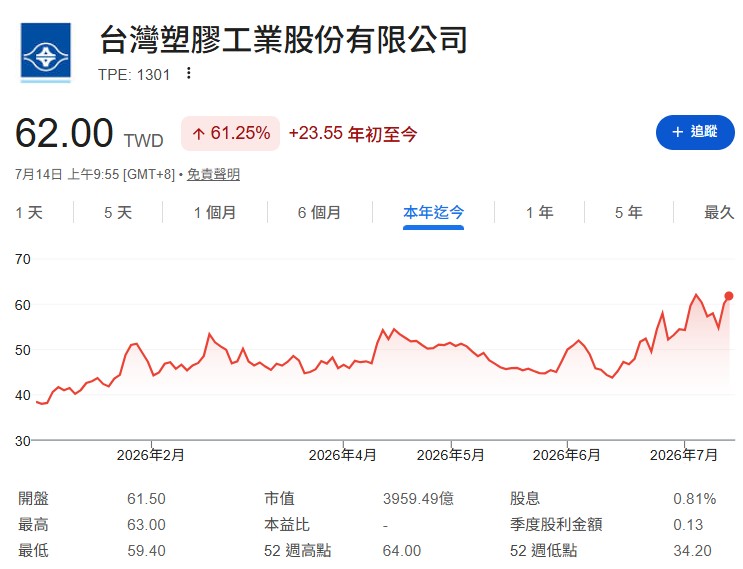This screenshot has height=569, width=743.
Task: Click the 股息 value 0.81%
Action: click(x=695, y=499)
